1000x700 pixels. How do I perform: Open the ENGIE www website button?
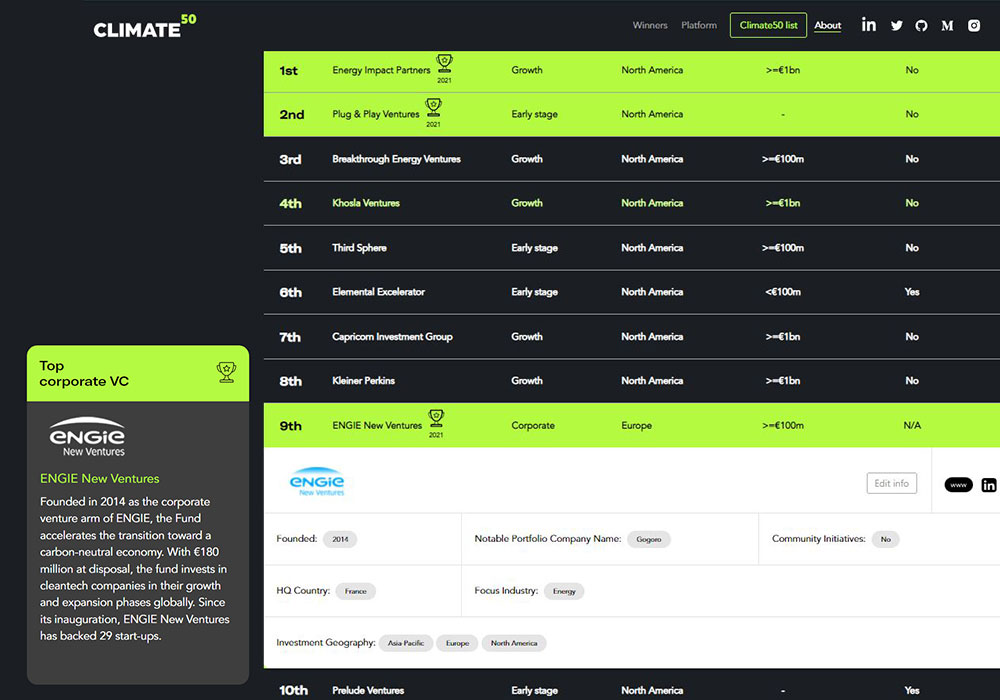point(958,485)
